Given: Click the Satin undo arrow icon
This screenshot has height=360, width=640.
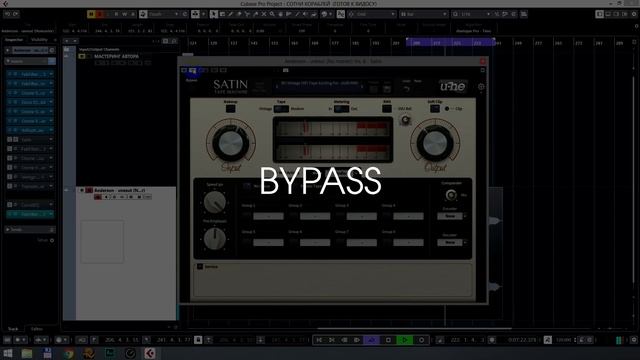Looking at the screenshot, I should tap(406, 89).
